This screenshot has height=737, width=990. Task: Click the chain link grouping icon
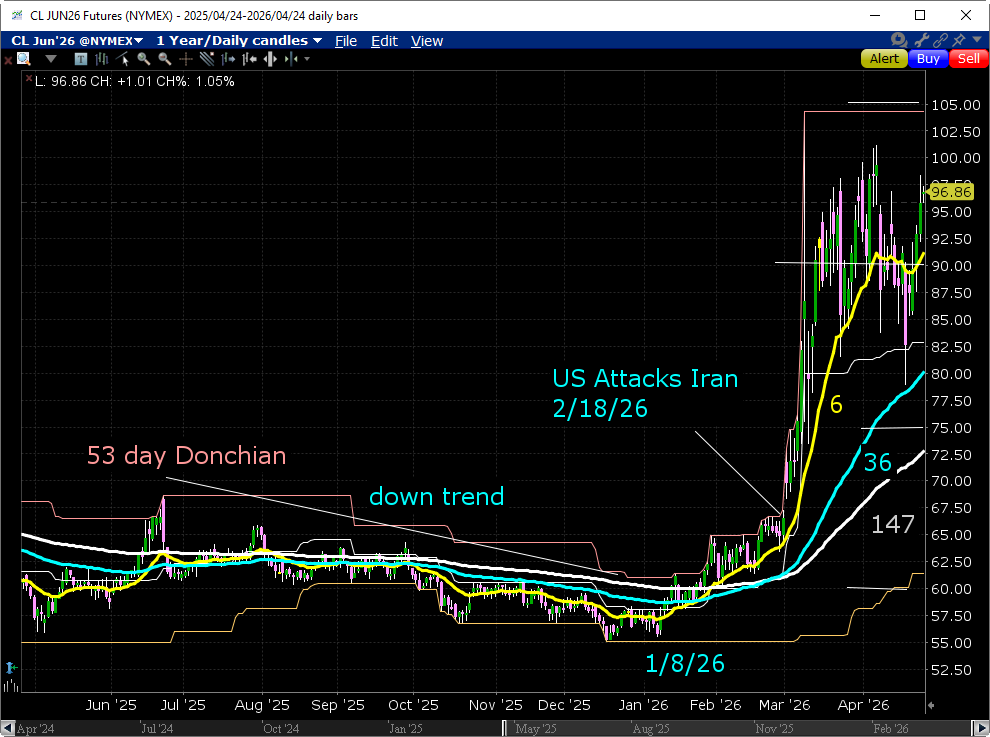click(940, 41)
